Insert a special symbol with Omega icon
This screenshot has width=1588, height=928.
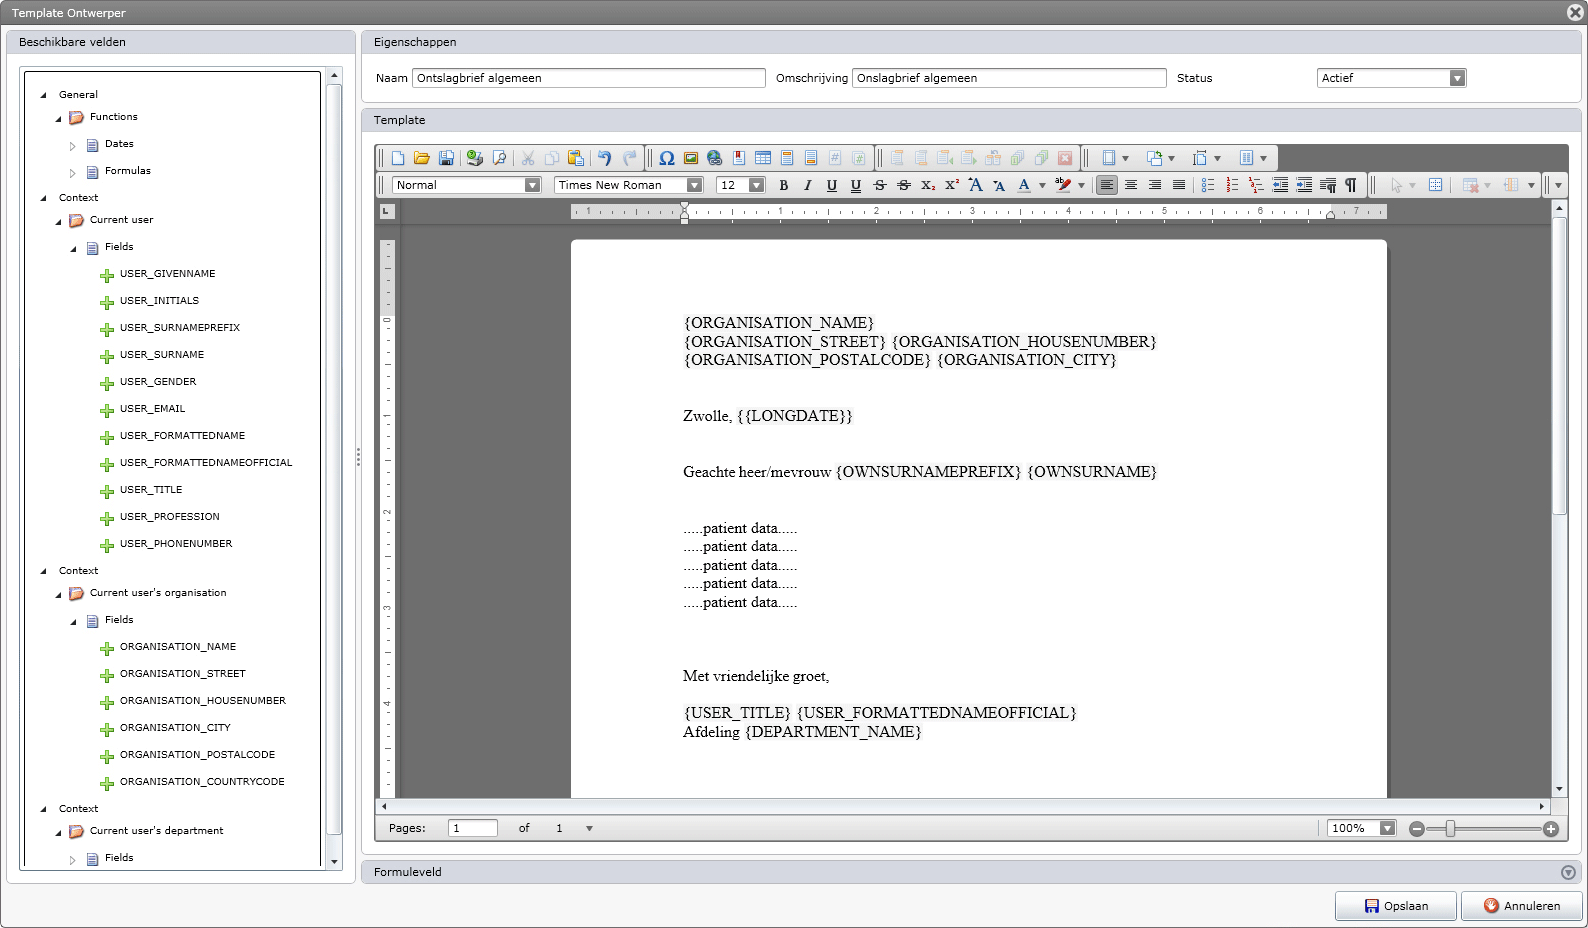coord(666,158)
